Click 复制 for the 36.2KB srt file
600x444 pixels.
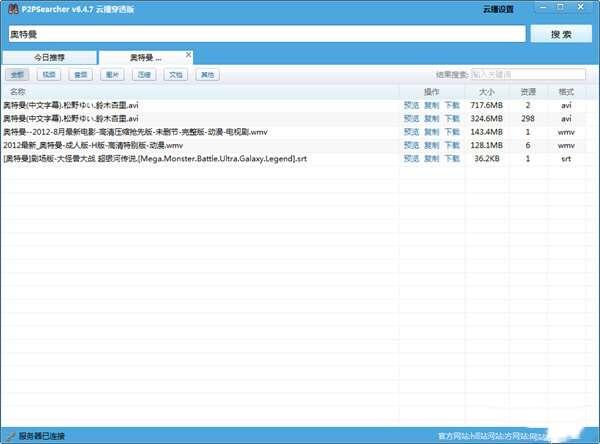431,157
